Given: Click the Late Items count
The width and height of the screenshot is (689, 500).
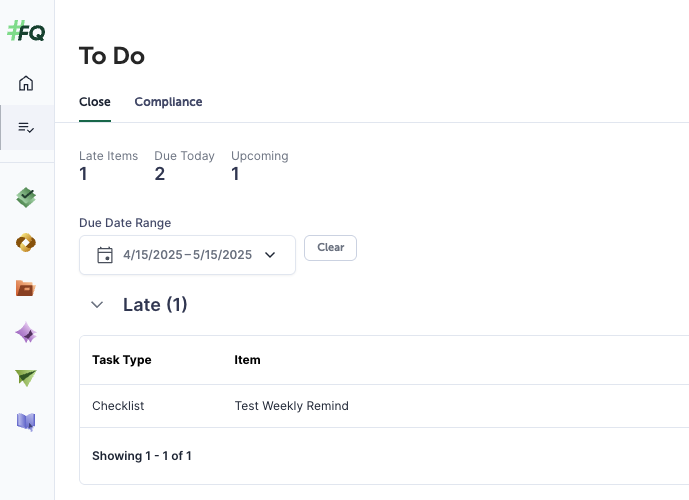Looking at the screenshot, I should click(84, 174).
